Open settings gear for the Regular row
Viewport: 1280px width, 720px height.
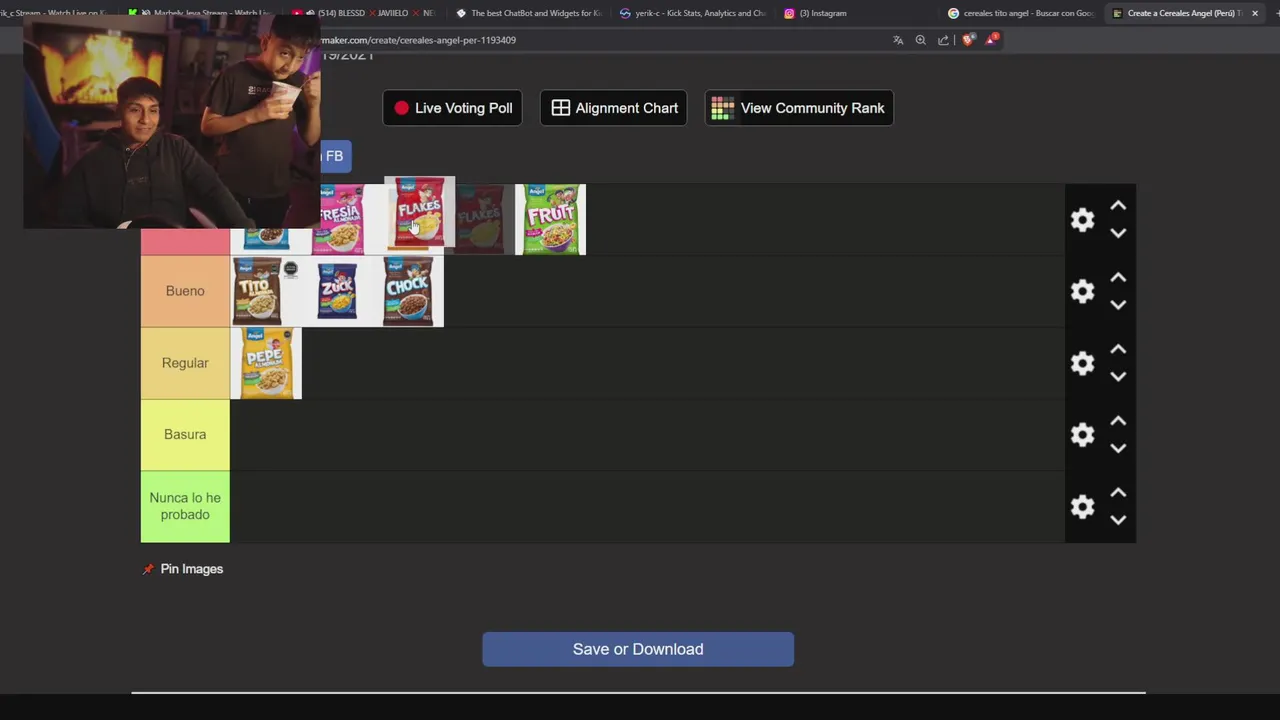pyautogui.click(x=1082, y=363)
